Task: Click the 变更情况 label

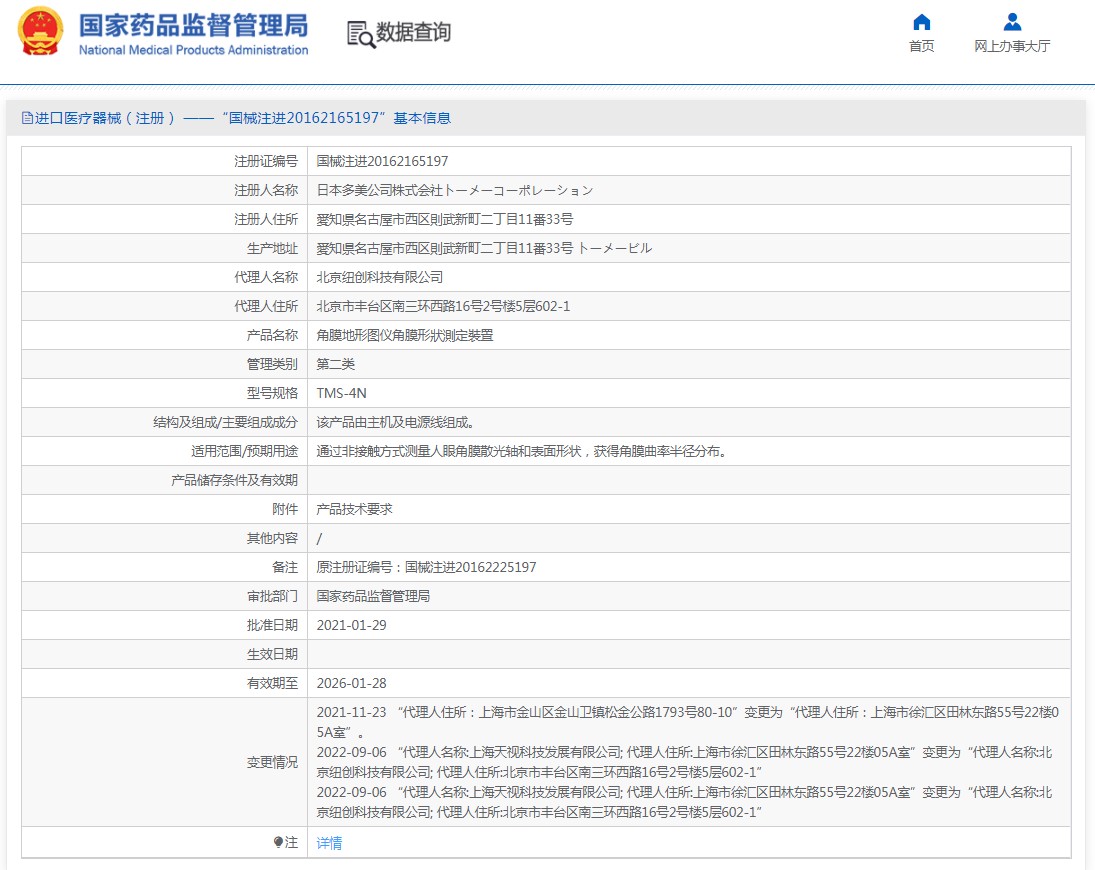Action: click(272, 762)
